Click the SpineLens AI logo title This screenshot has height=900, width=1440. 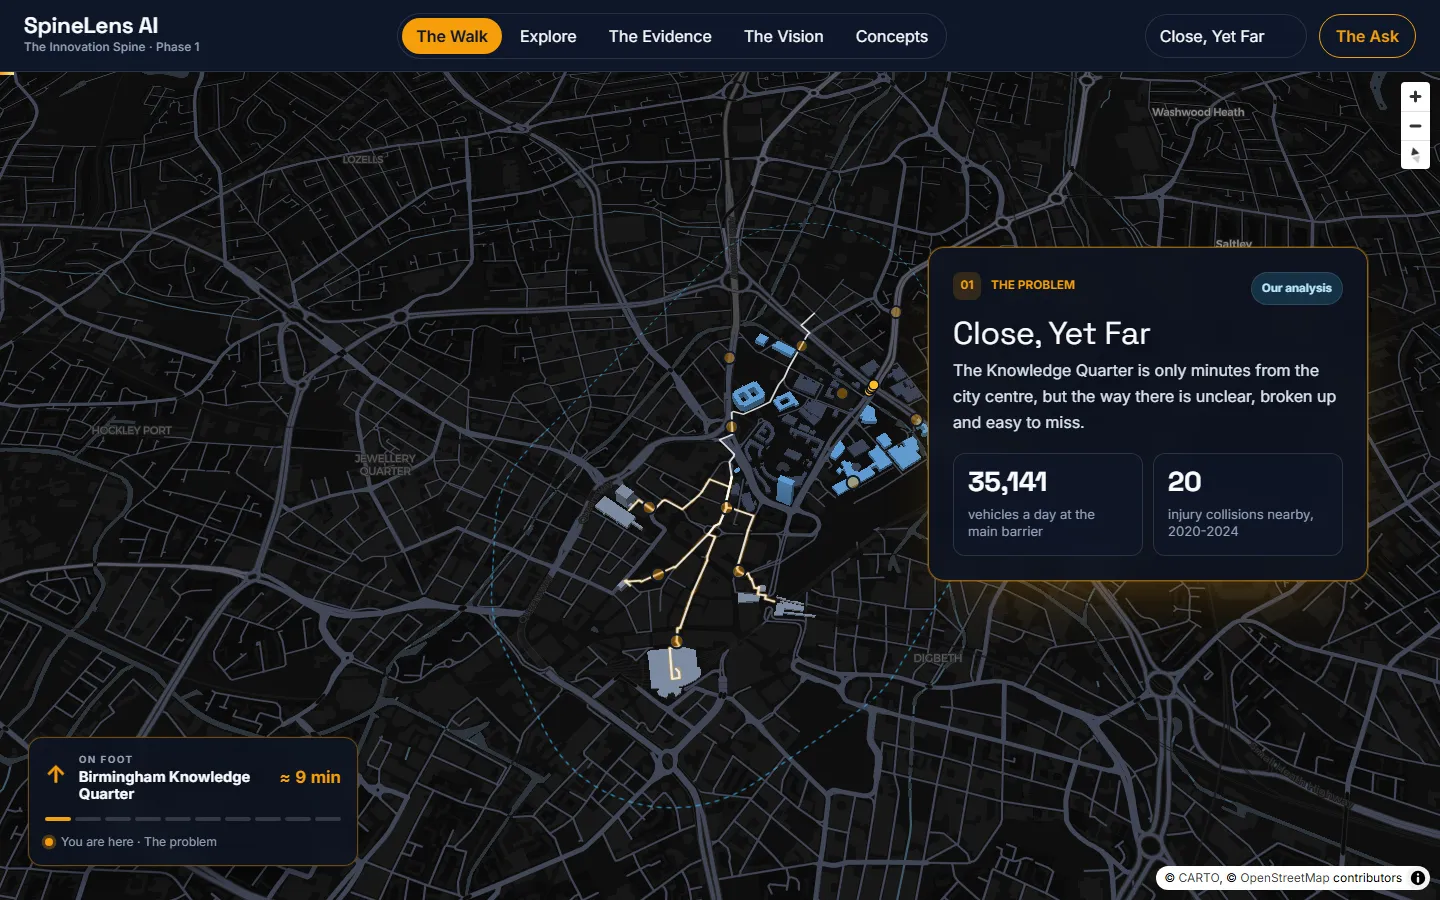91,26
